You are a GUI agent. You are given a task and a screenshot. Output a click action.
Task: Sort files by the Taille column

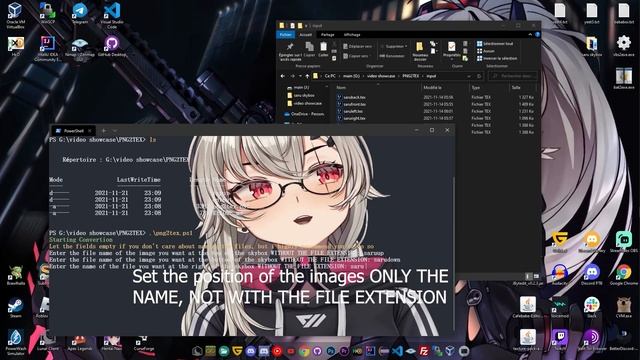(516, 88)
